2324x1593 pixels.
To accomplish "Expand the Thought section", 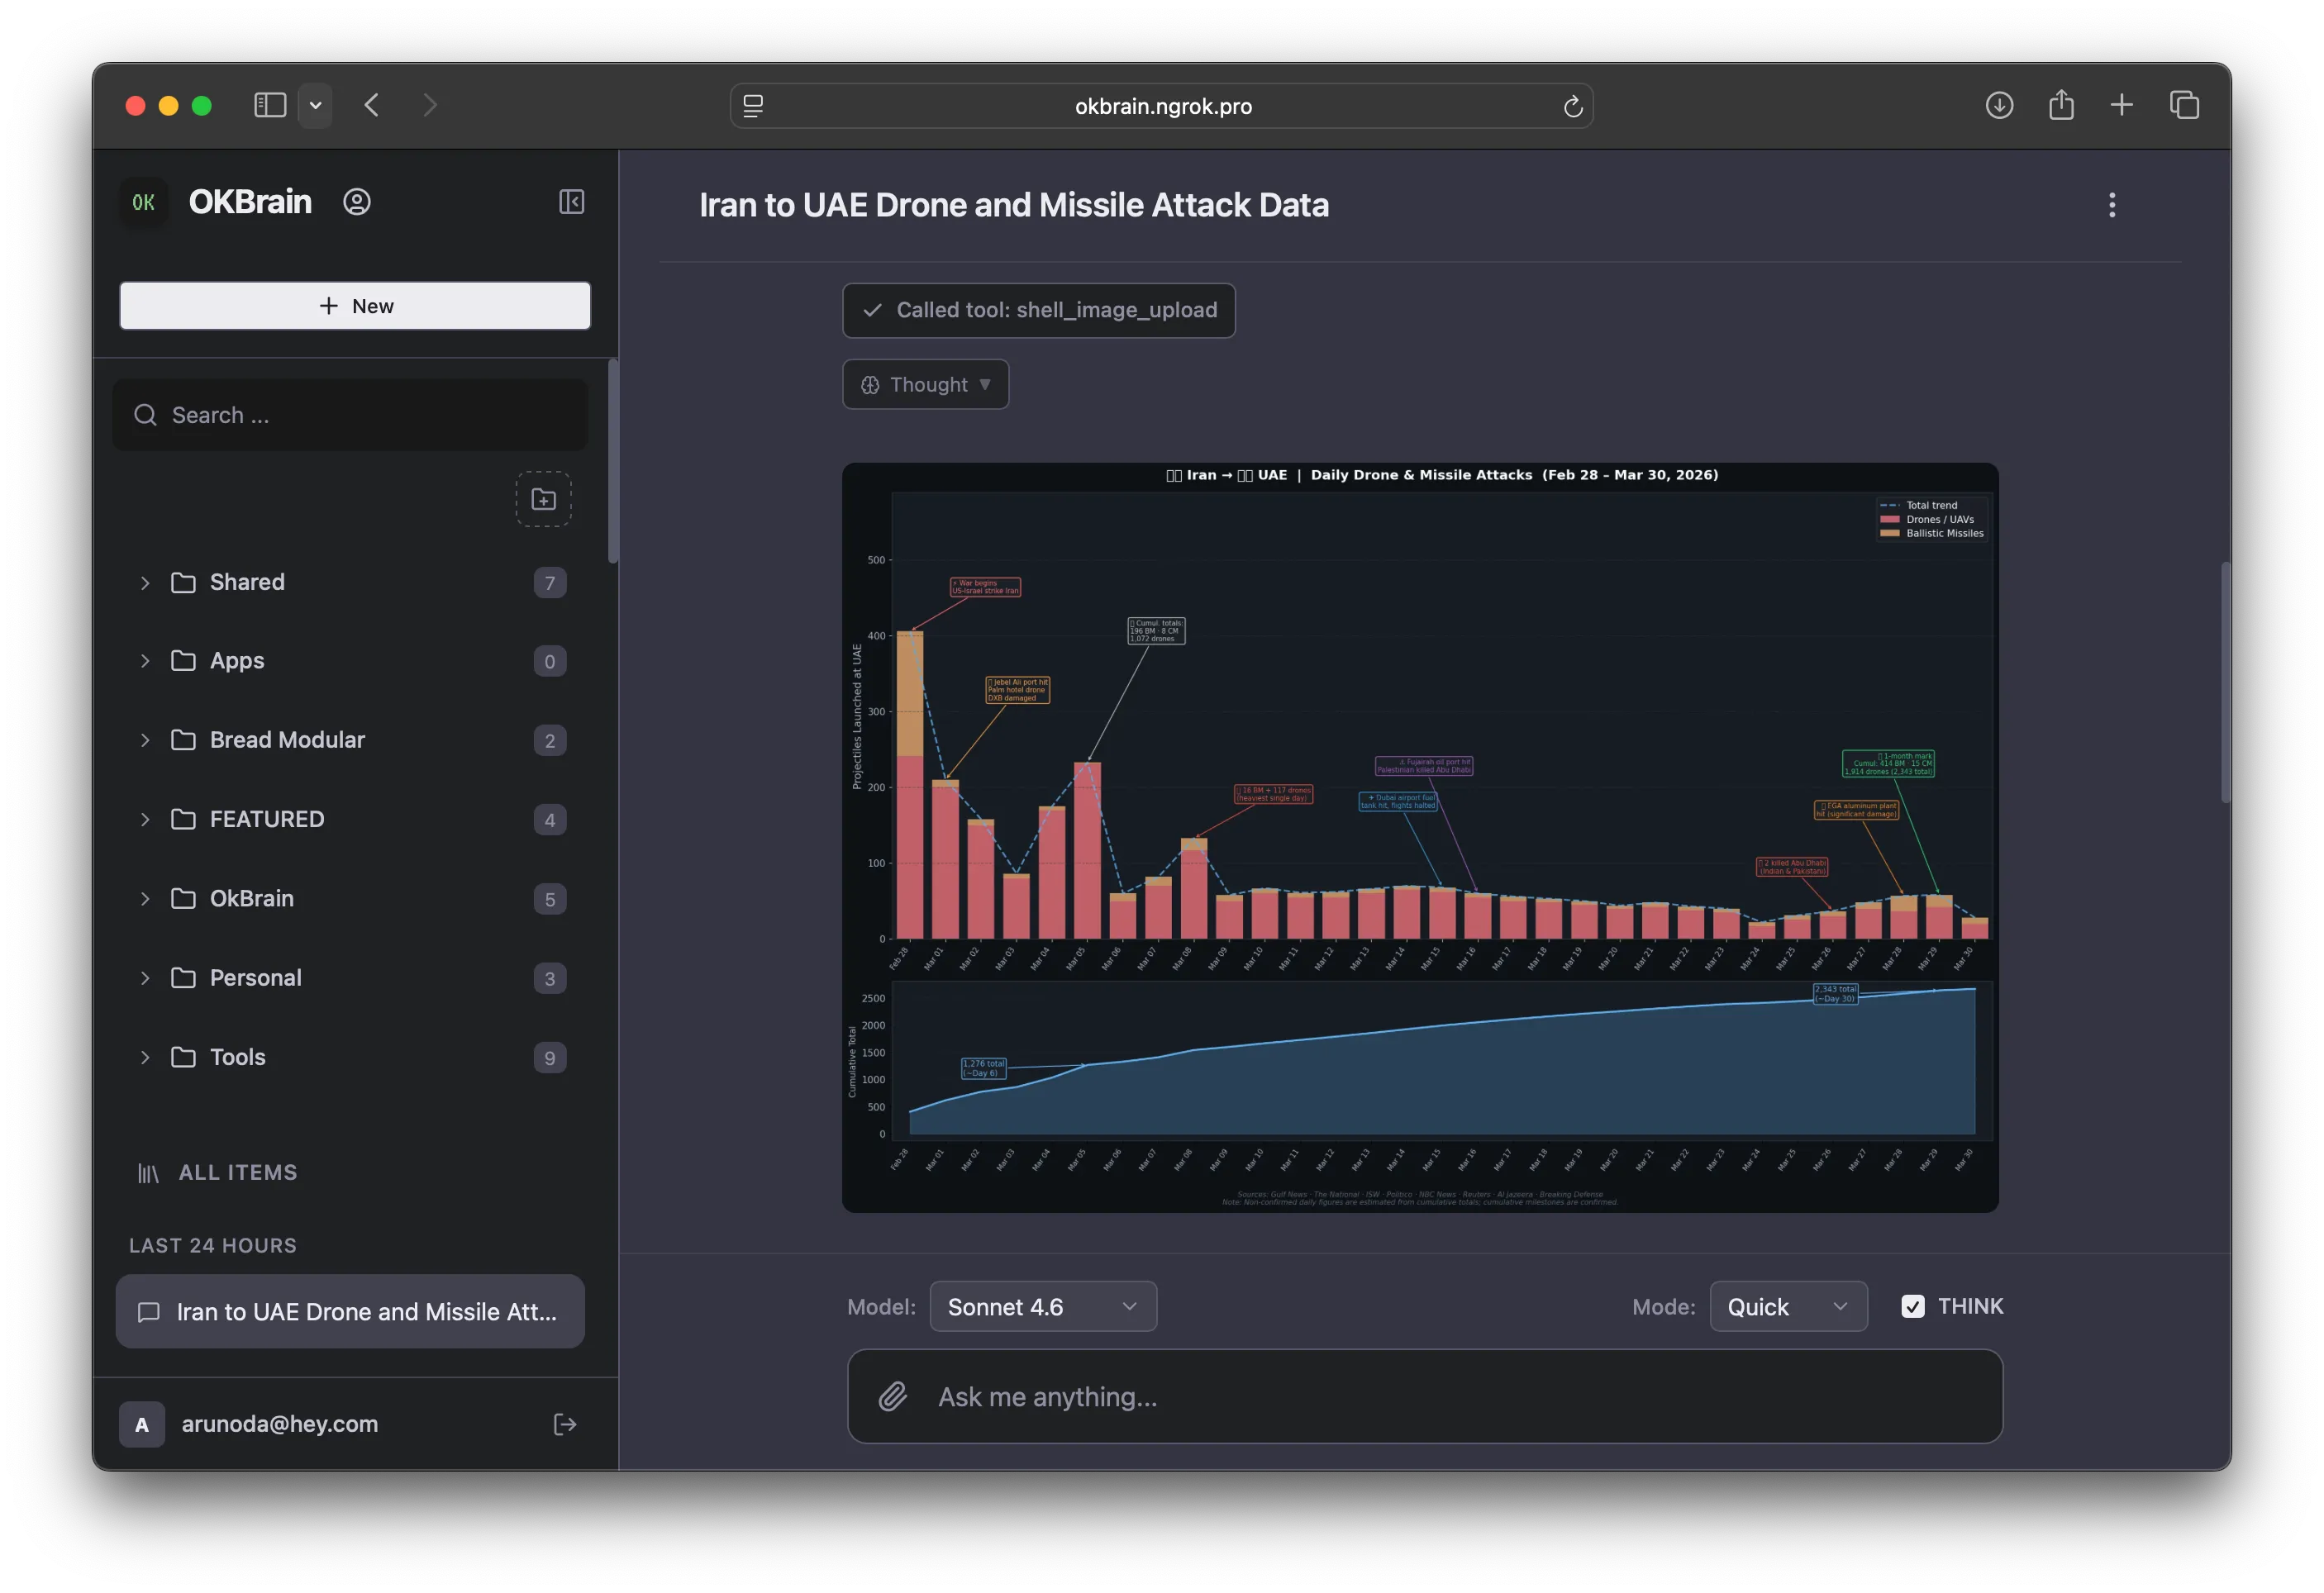I will point(925,384).
